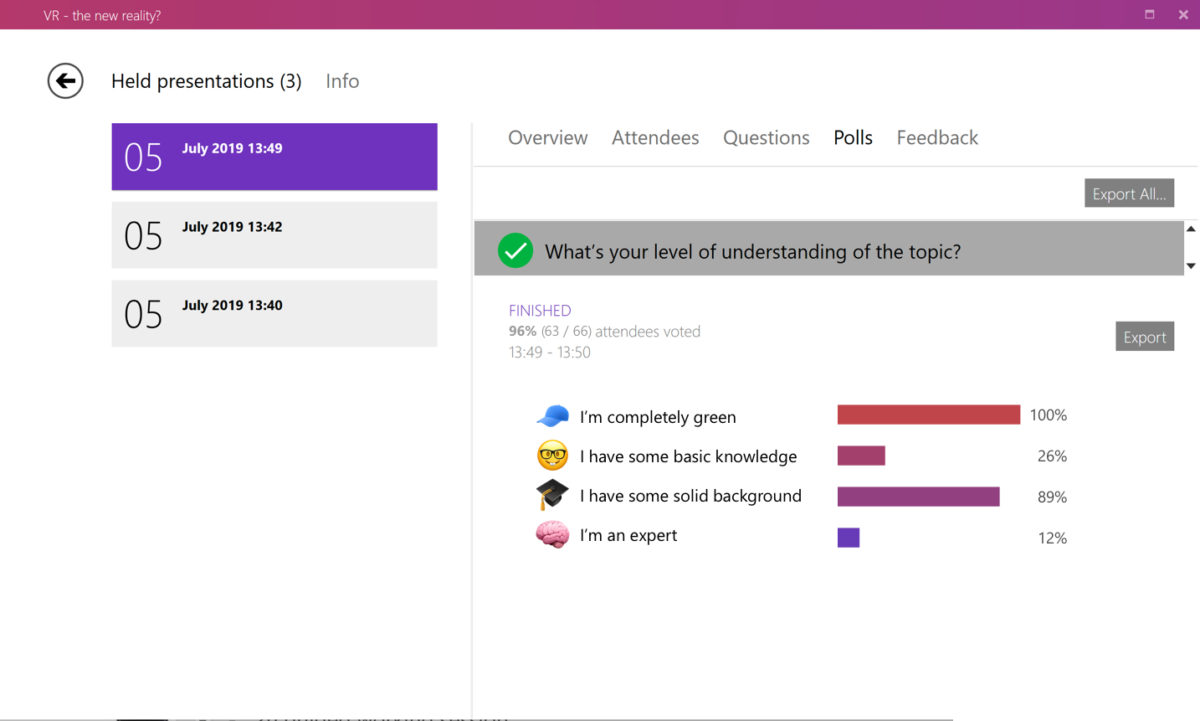Click the brain emoji next to 'I'm an expert'

(x=552, y=535)
